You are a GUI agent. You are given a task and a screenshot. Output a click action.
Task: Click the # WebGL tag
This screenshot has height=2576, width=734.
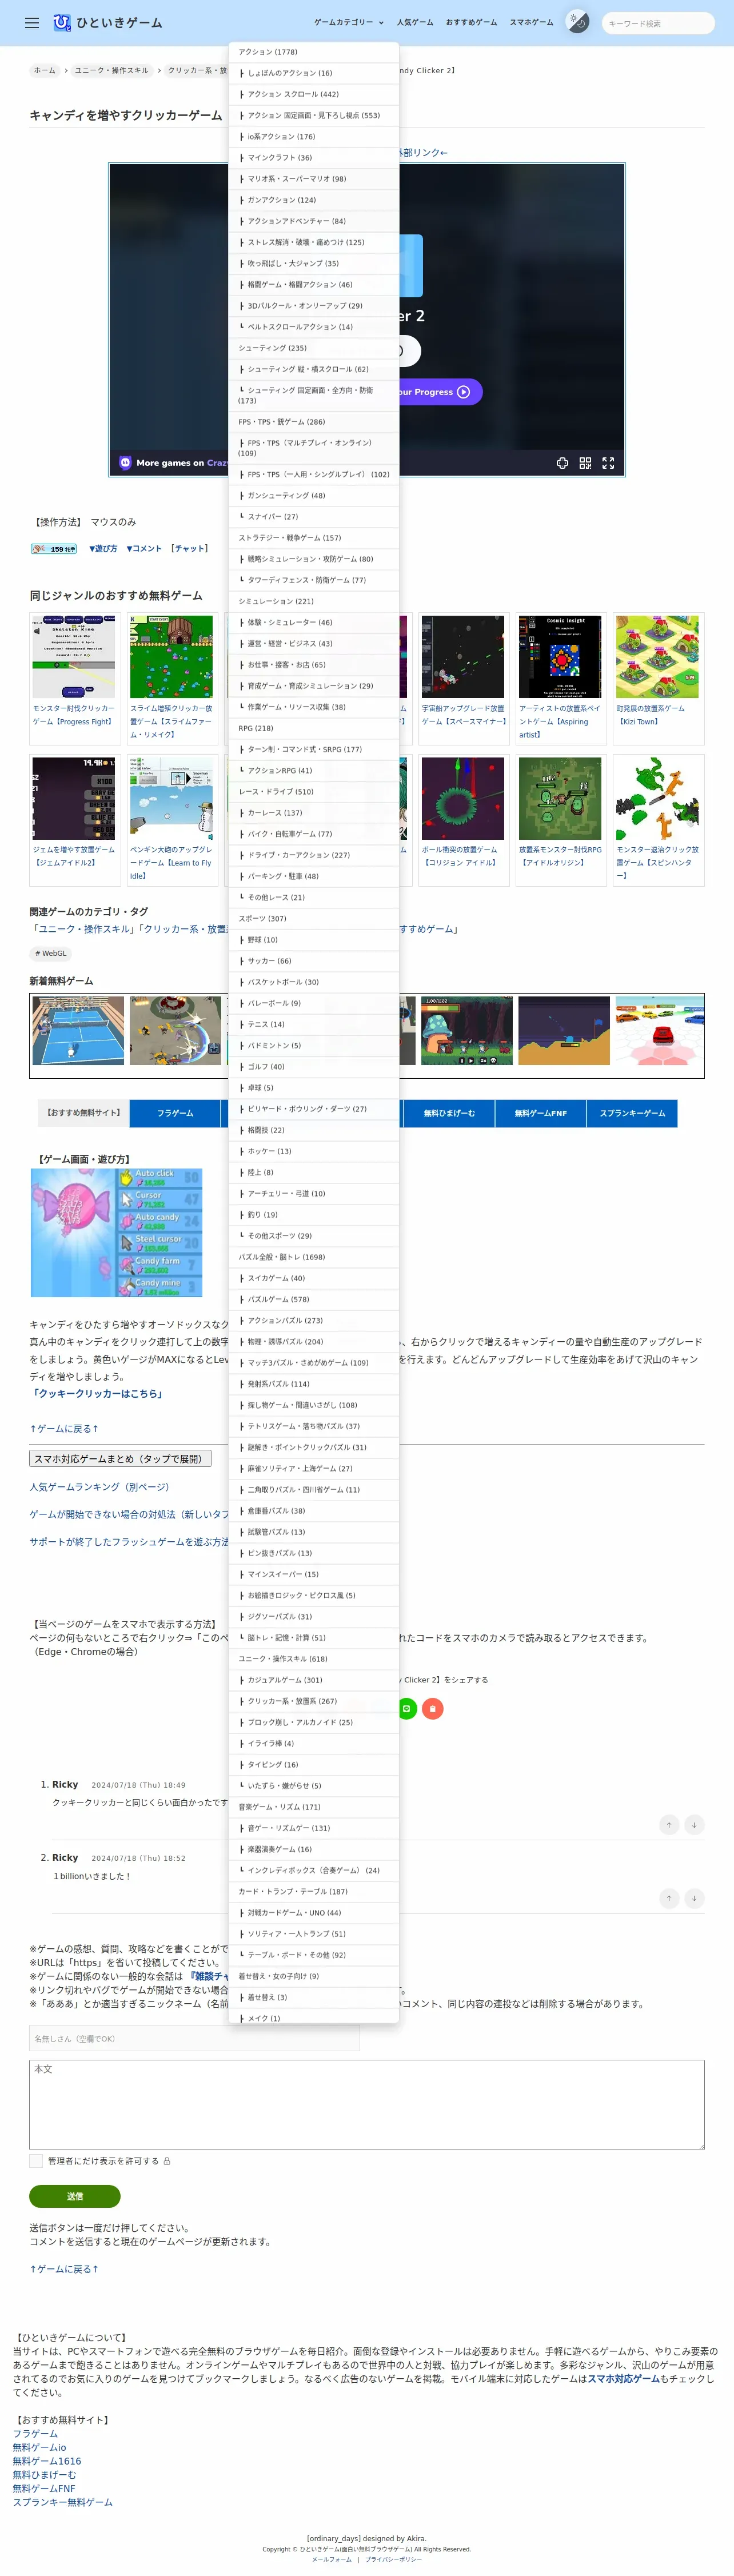pyautogui.click(x=50, y=954)
